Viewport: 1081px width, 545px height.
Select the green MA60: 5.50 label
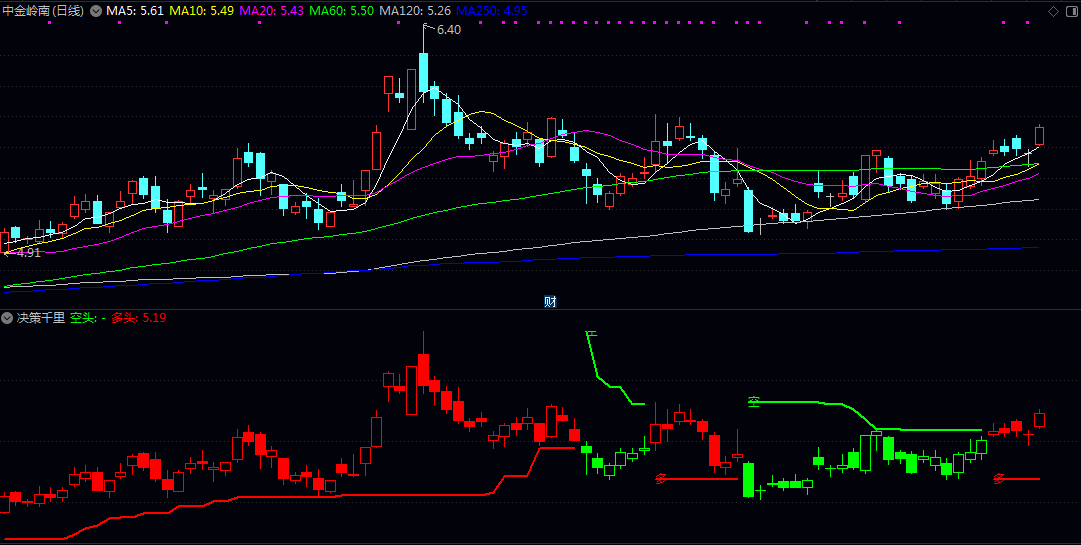click(342, 11)
